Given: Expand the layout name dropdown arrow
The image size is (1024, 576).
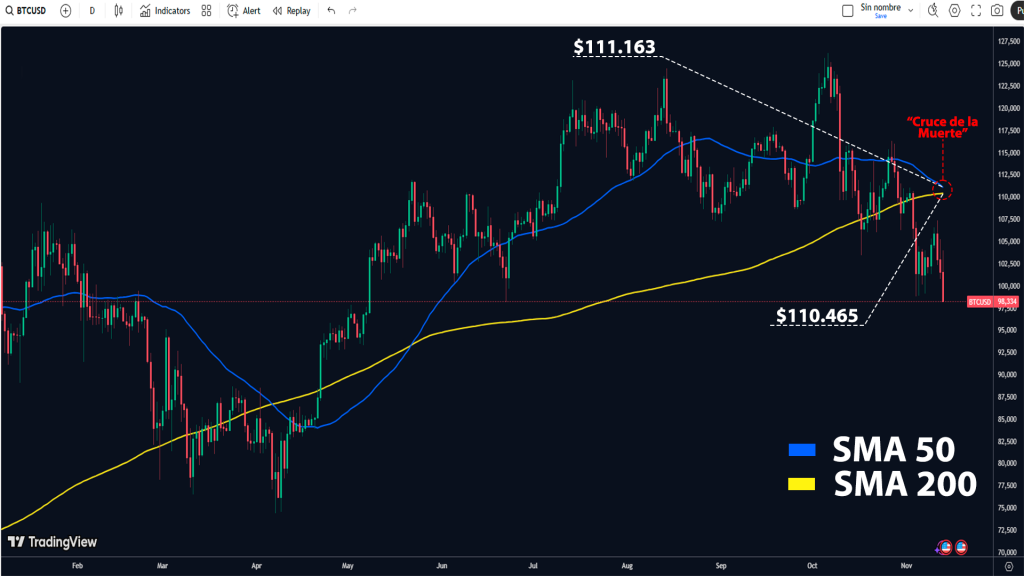Looking at the screenshot, I should click(909, 8).
